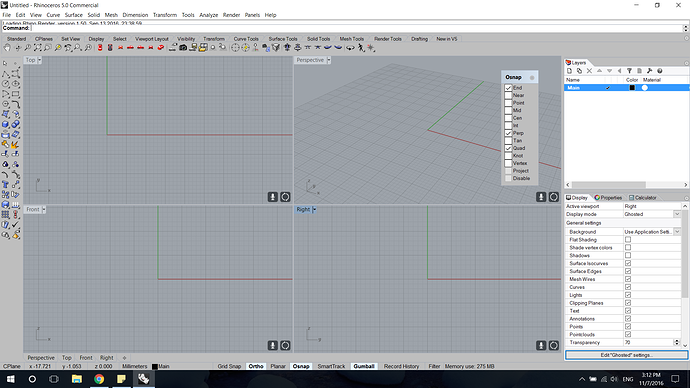Toggle the Curves display checkbox
Screen dimensions: 690x388
(628, 287)
